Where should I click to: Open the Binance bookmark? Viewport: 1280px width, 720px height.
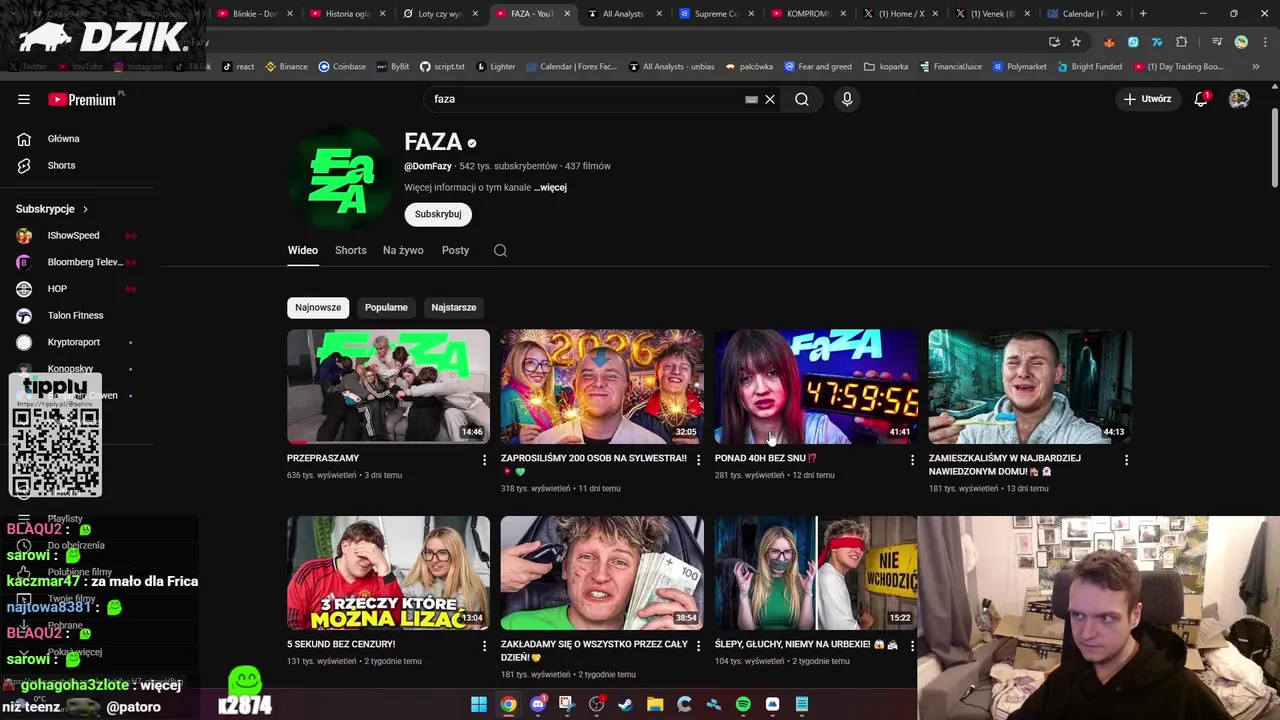click(x=286, y=66)
